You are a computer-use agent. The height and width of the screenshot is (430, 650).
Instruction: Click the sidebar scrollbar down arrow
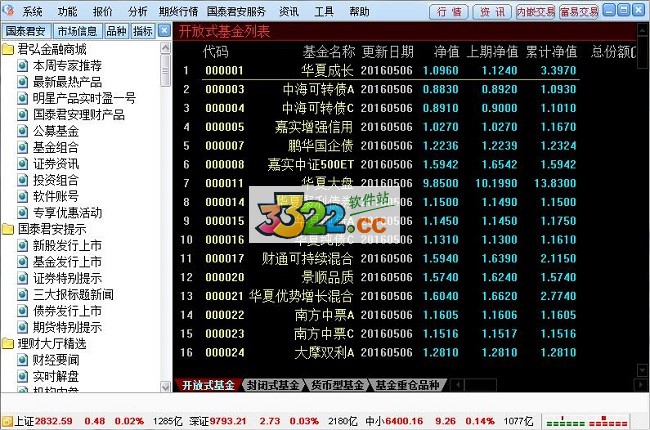[165, 387]
